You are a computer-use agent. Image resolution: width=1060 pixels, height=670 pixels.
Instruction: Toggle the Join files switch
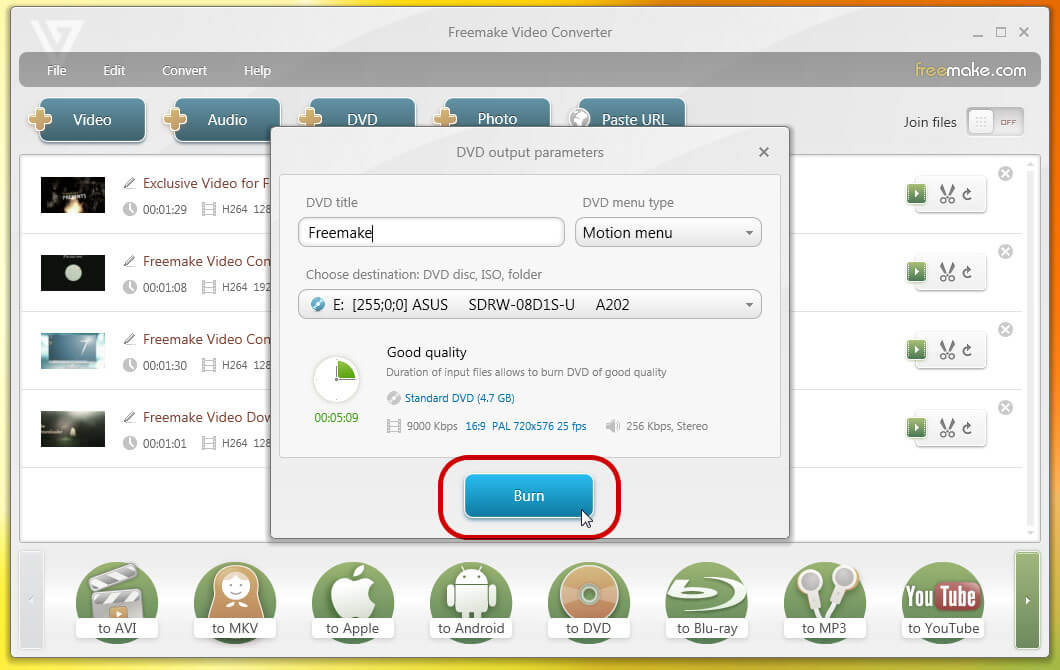click(x=995, y=122)
